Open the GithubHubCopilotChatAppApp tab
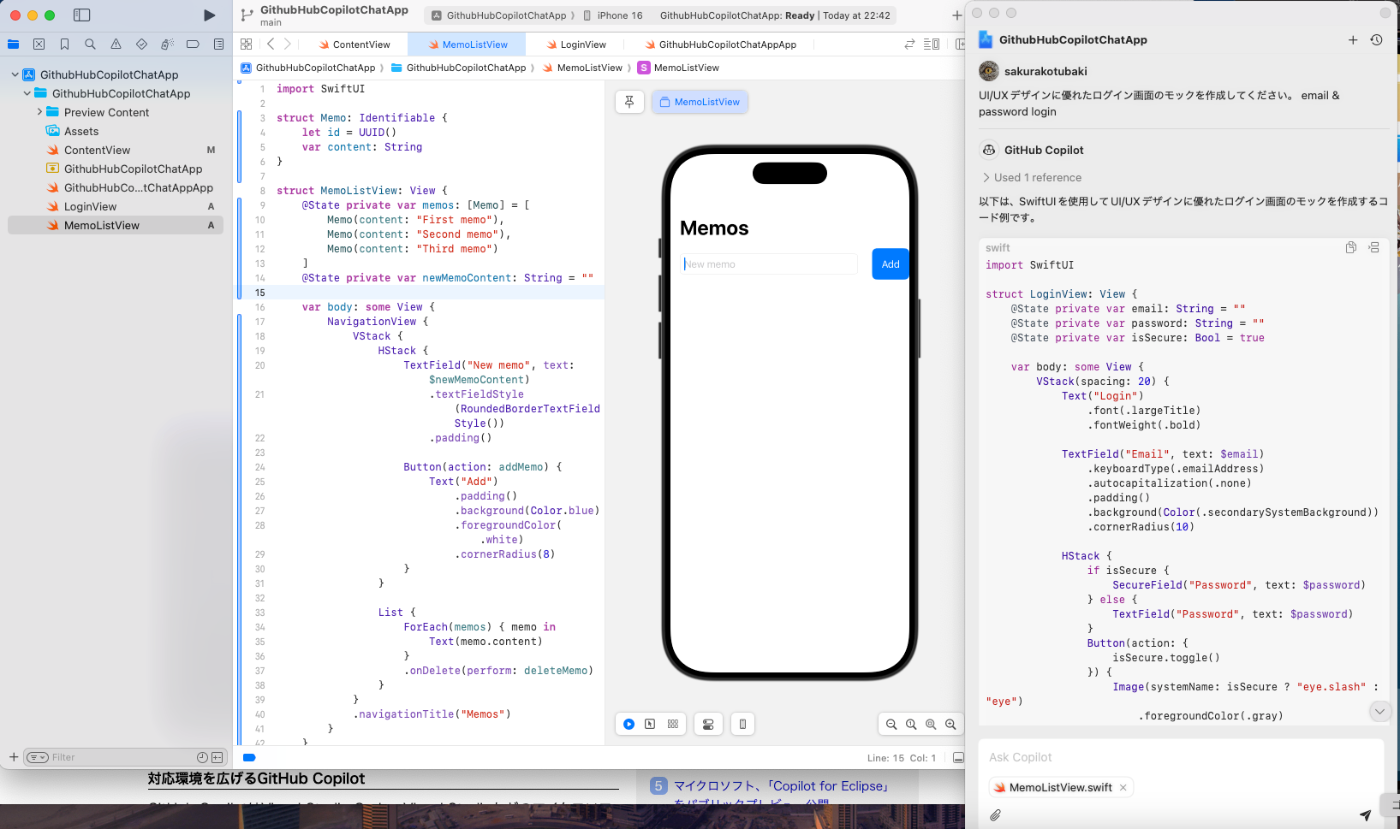The height and width of the screenshot is (829, 1400). [720, 44]
